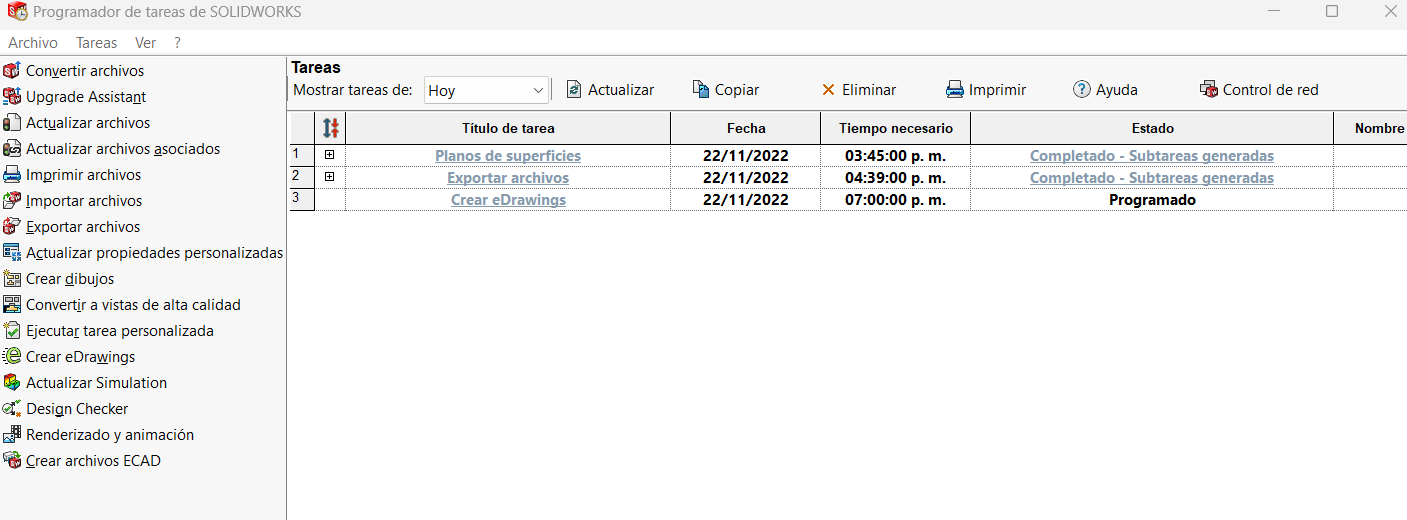Click Completado status link for Exportar archivos row
1407x520 pixels.
click(x=1152, y=178)
